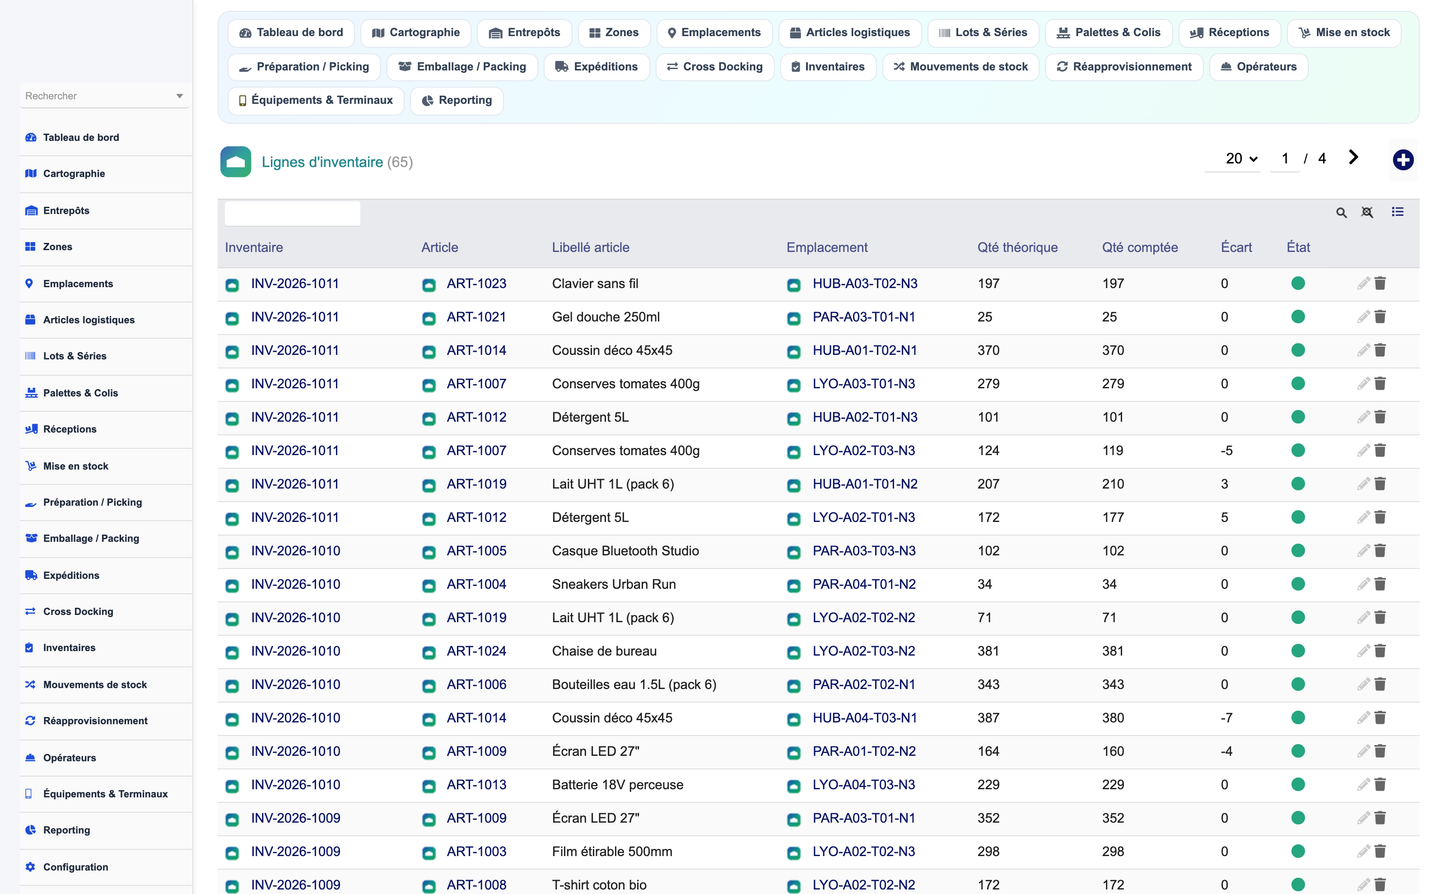Click the pencil icon for Casque Bluetooth Studio
The height and width of the screenshot is (894, 1445).
[x=1363, y=551]
